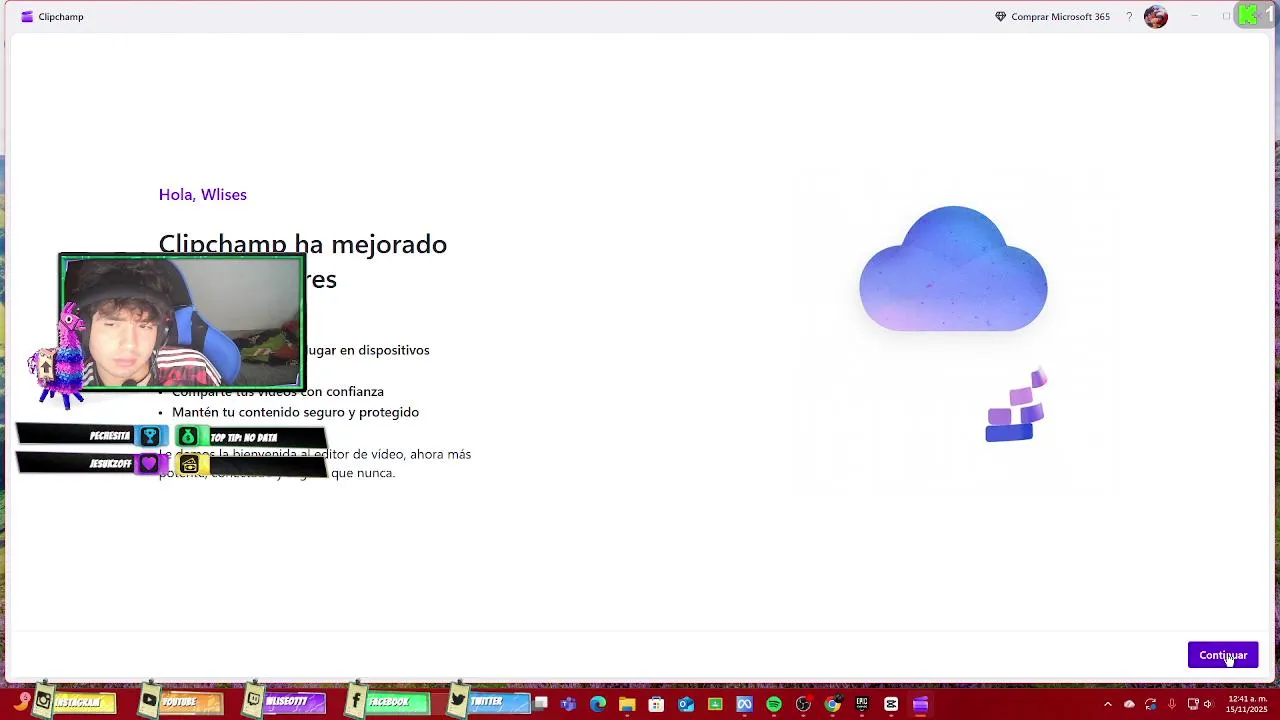Image resolution: width=1280 pixels, height=720 pixels.
Task: Open Google Chrome from the taskbar
Action: 832,704
